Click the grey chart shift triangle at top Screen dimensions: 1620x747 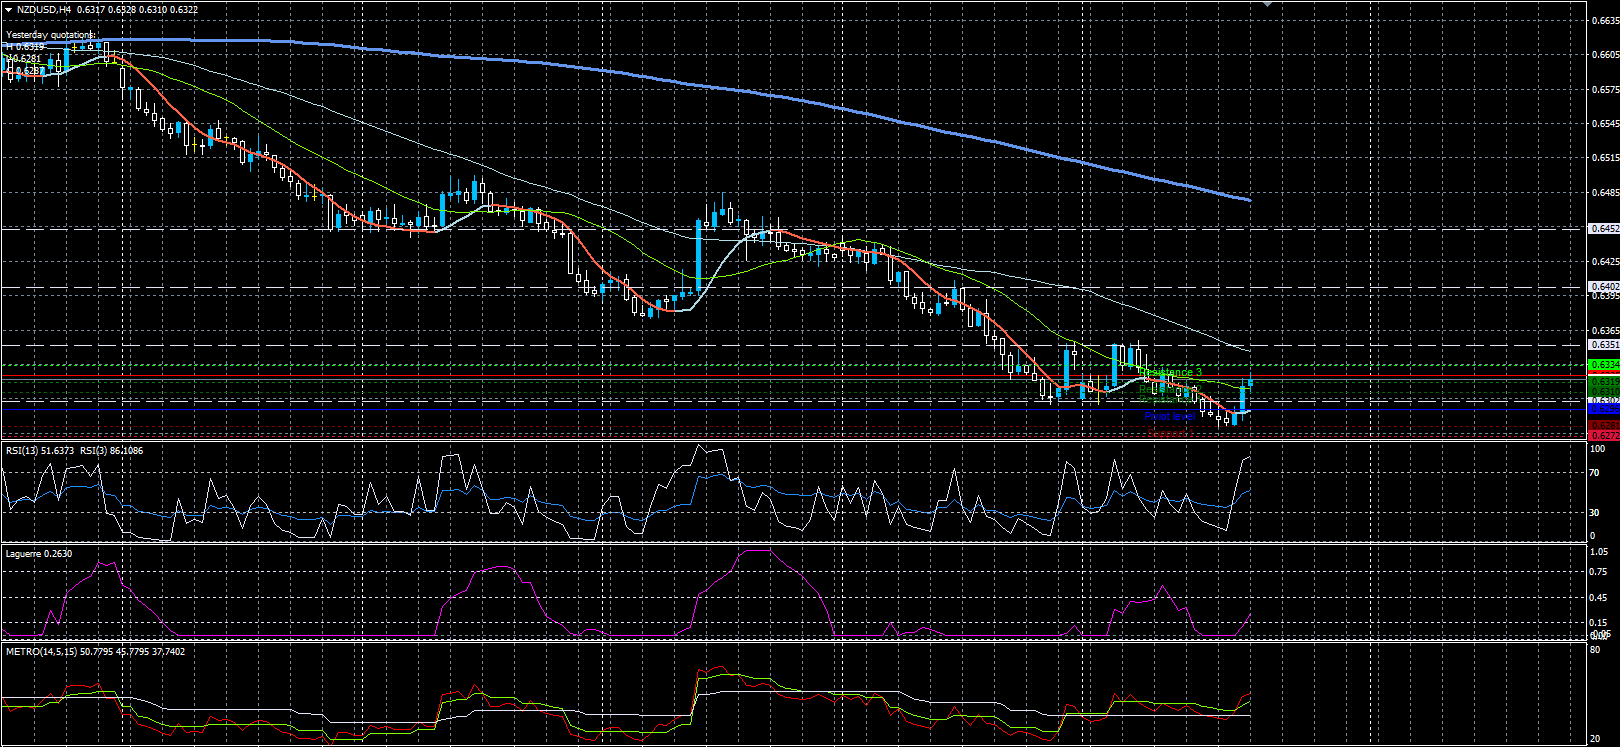tap(1269, 5)
